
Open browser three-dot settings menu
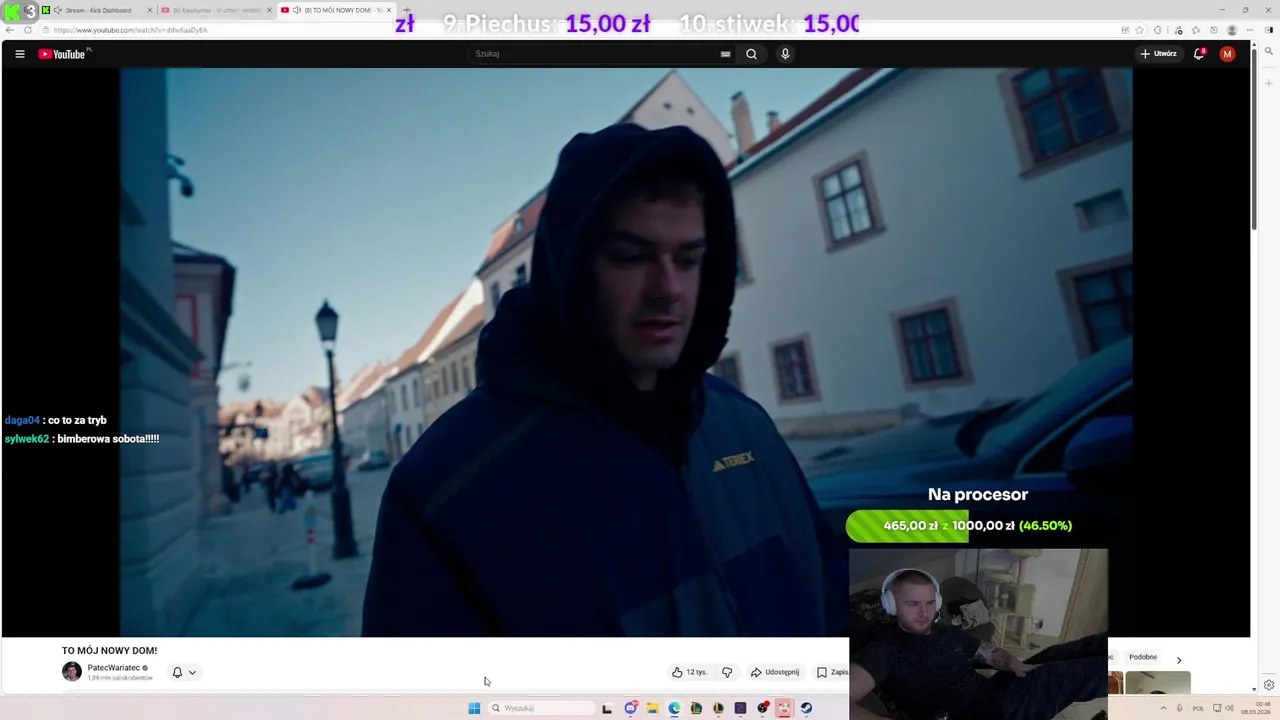click(x=1250, y=30)
